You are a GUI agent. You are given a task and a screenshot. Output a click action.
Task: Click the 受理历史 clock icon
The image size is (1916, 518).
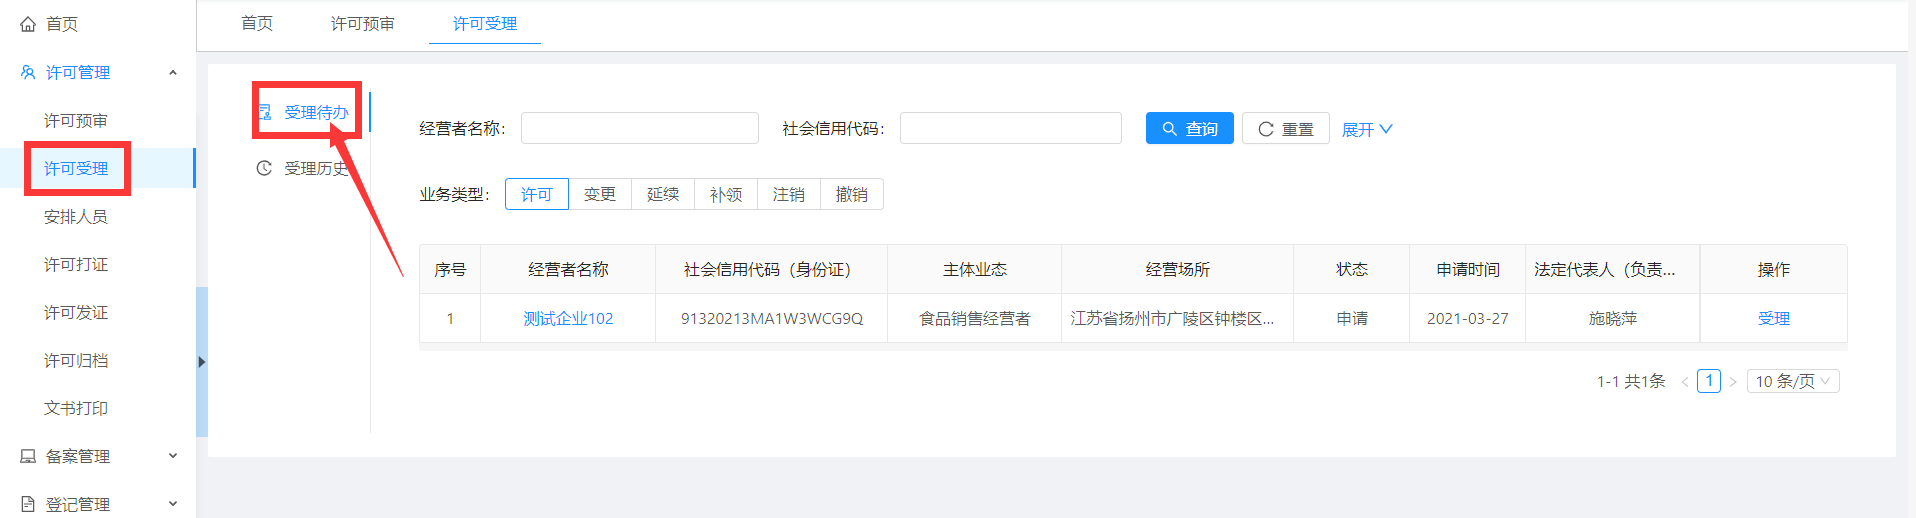pyautogui.click(x=264, y=168)
